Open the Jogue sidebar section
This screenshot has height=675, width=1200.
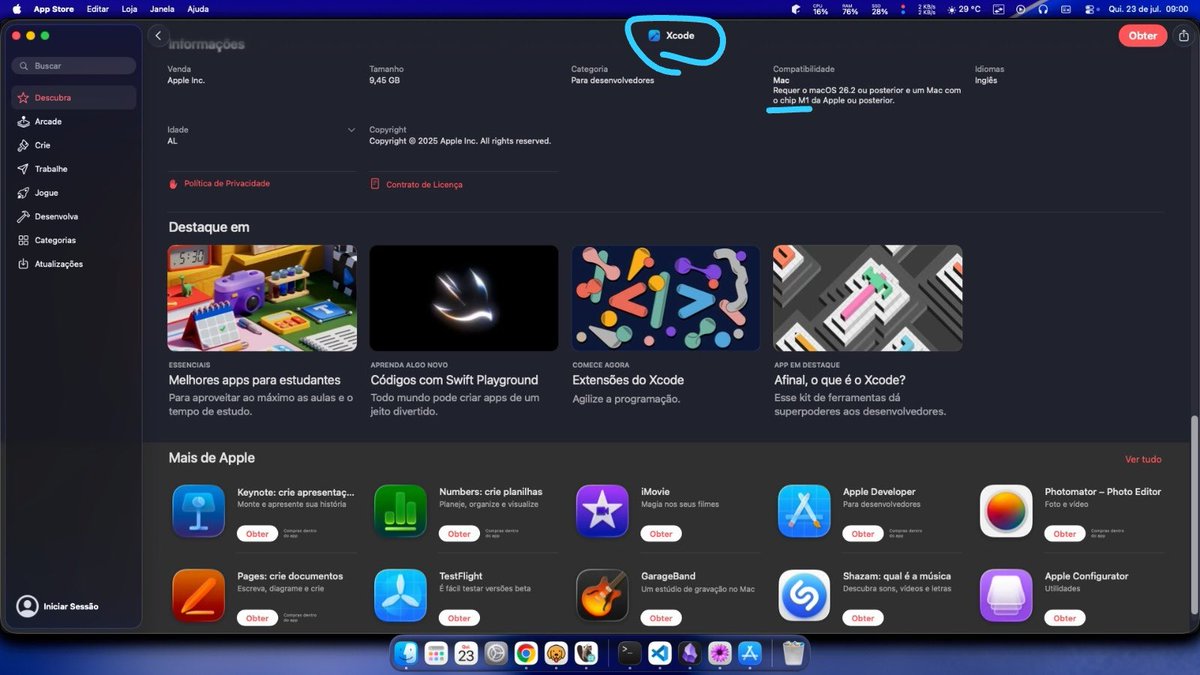74,193
